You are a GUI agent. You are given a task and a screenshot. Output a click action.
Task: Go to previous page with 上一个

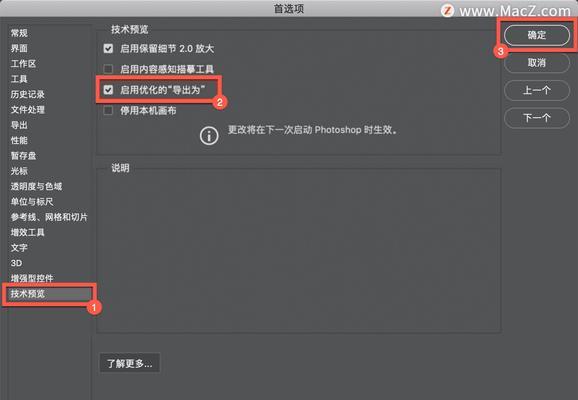(x=537, y=90)
